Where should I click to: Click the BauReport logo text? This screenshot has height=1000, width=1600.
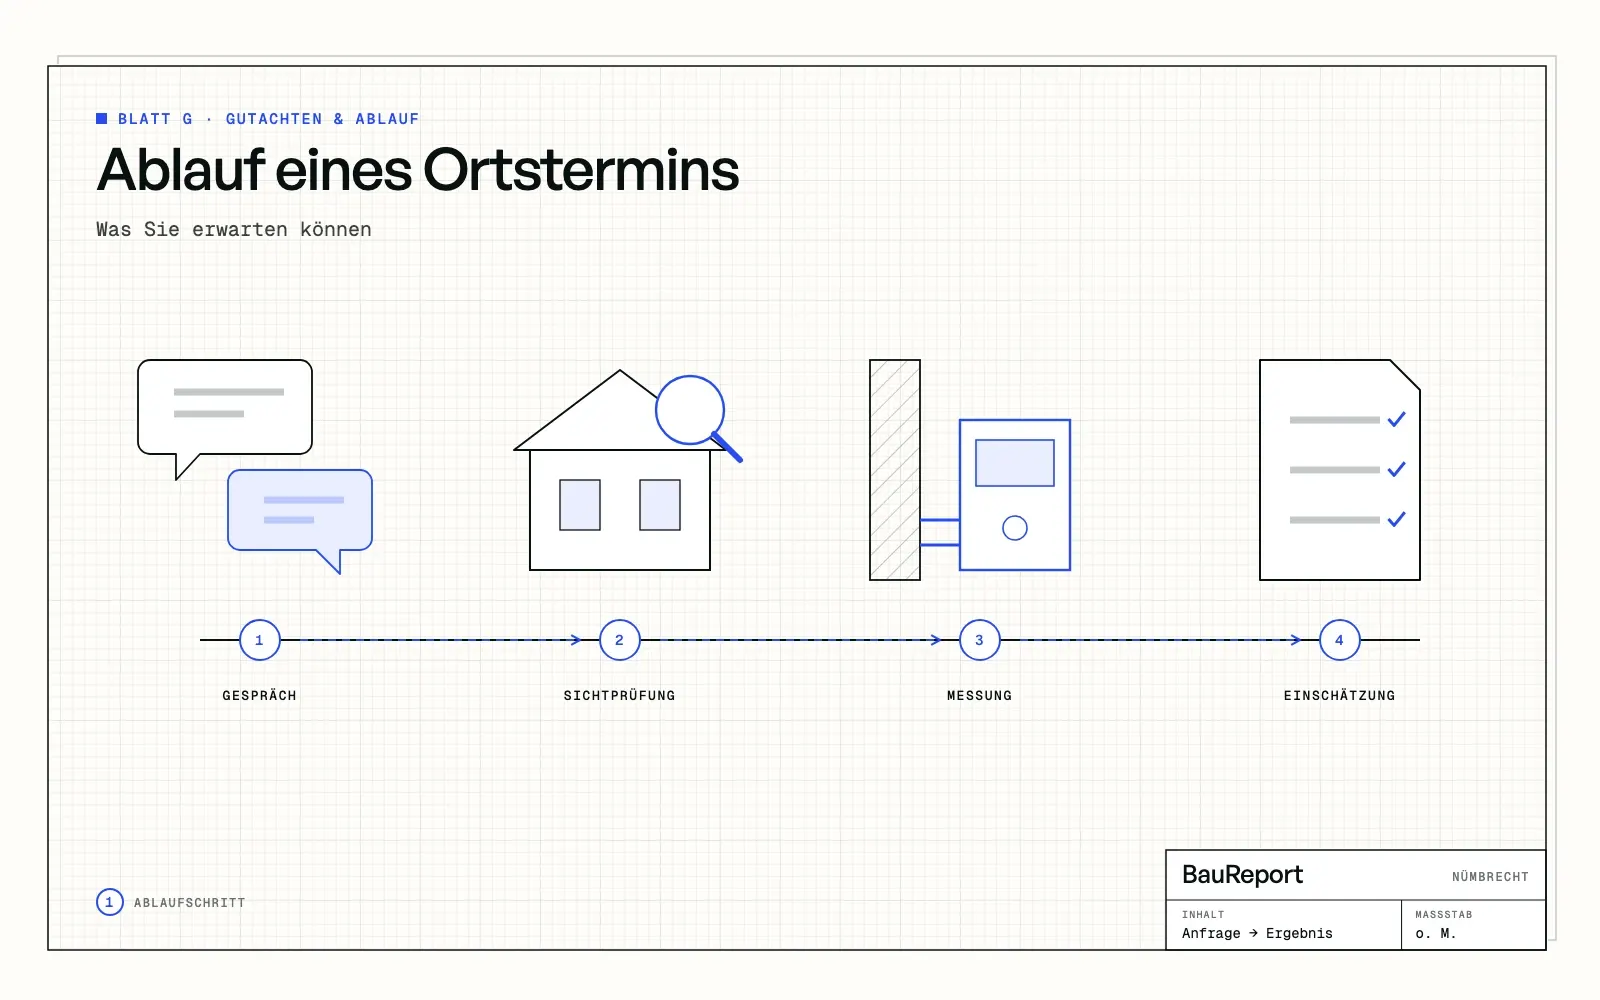[1243, 875]
